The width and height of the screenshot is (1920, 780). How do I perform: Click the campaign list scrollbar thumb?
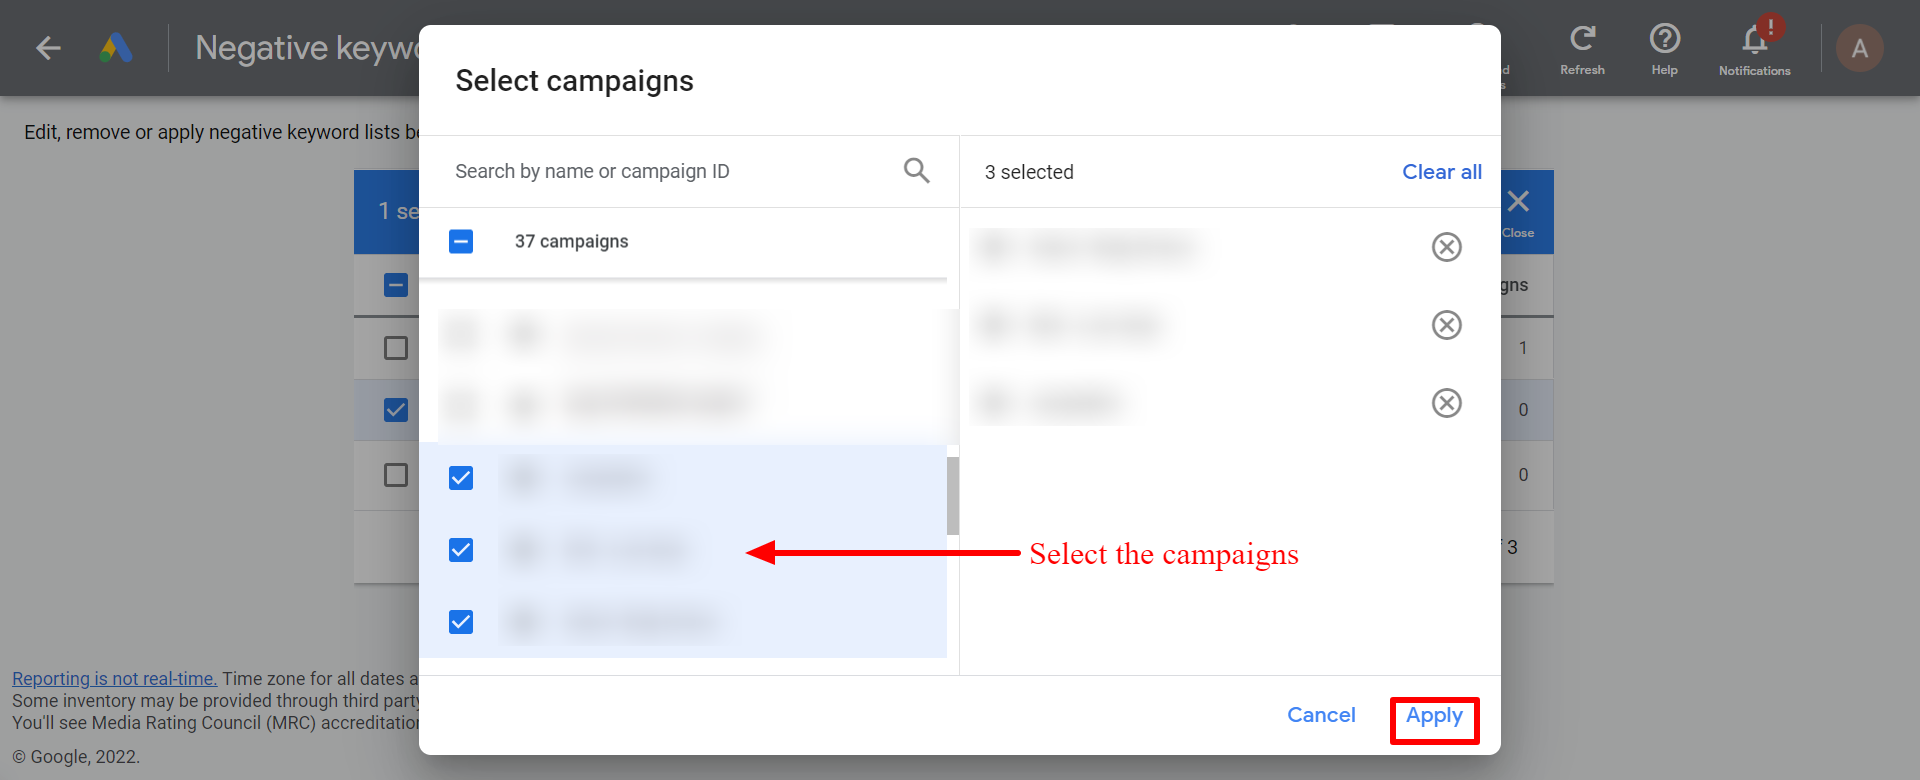(x=953, y=495)
